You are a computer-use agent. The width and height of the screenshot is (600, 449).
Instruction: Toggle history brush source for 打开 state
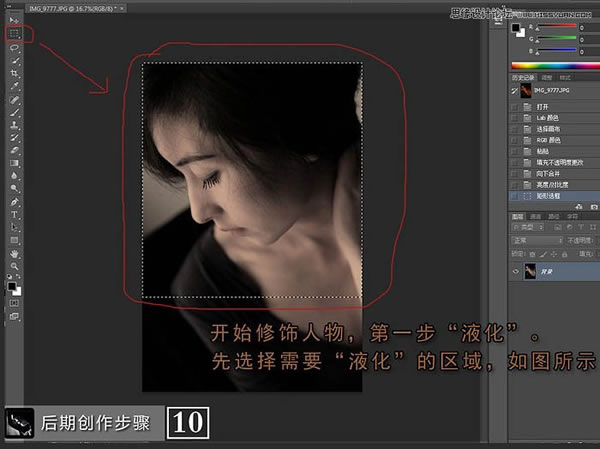coord(516,104)
